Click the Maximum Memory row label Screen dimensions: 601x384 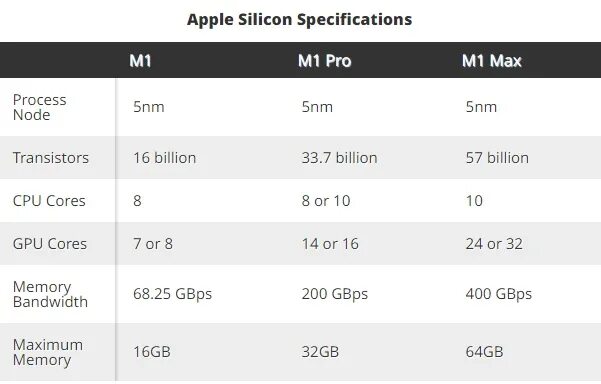[48, 352]
